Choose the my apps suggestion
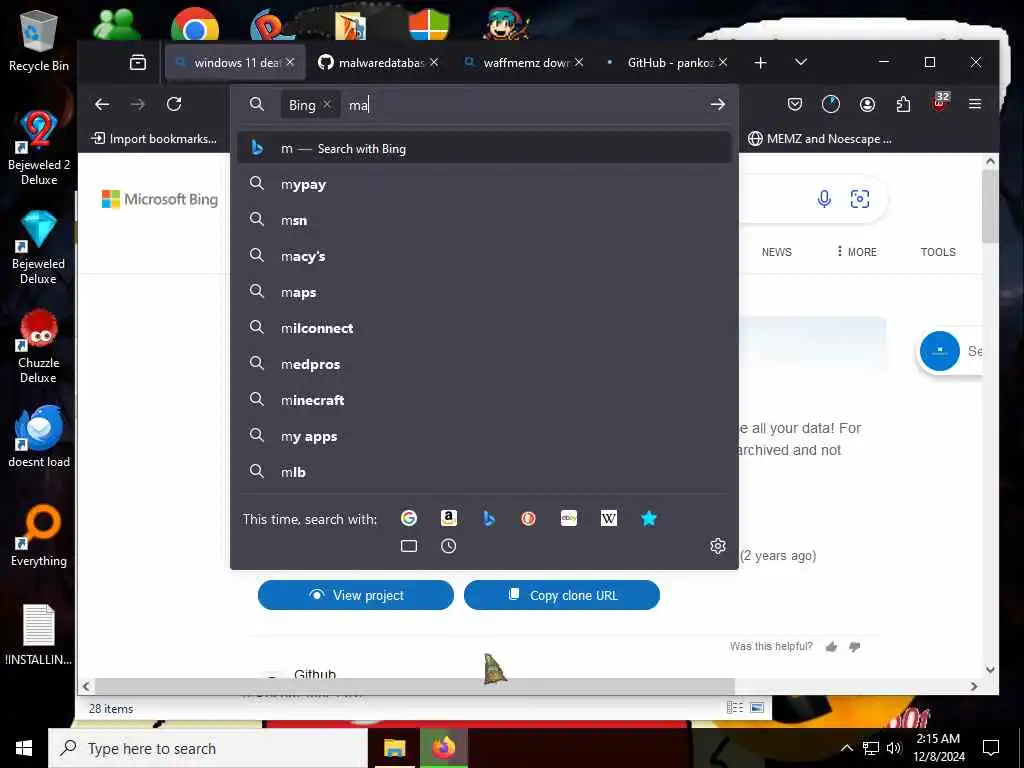 [484, 436]
